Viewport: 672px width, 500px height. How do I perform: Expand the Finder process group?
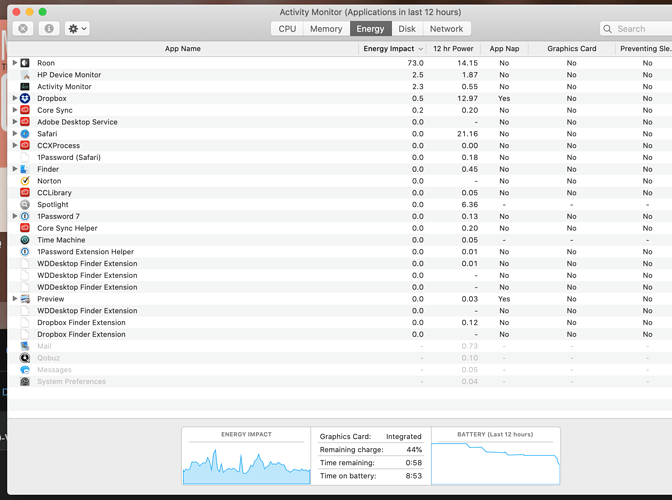(15, 169)
